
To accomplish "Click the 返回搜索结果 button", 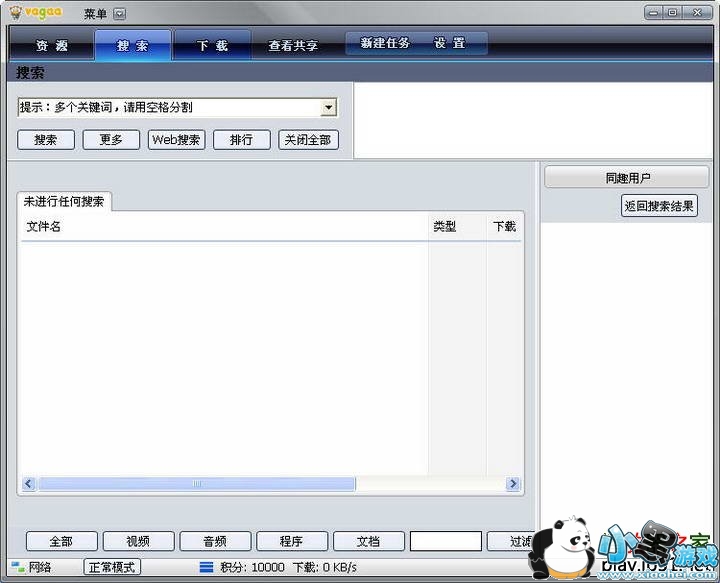I will point(659,206).
